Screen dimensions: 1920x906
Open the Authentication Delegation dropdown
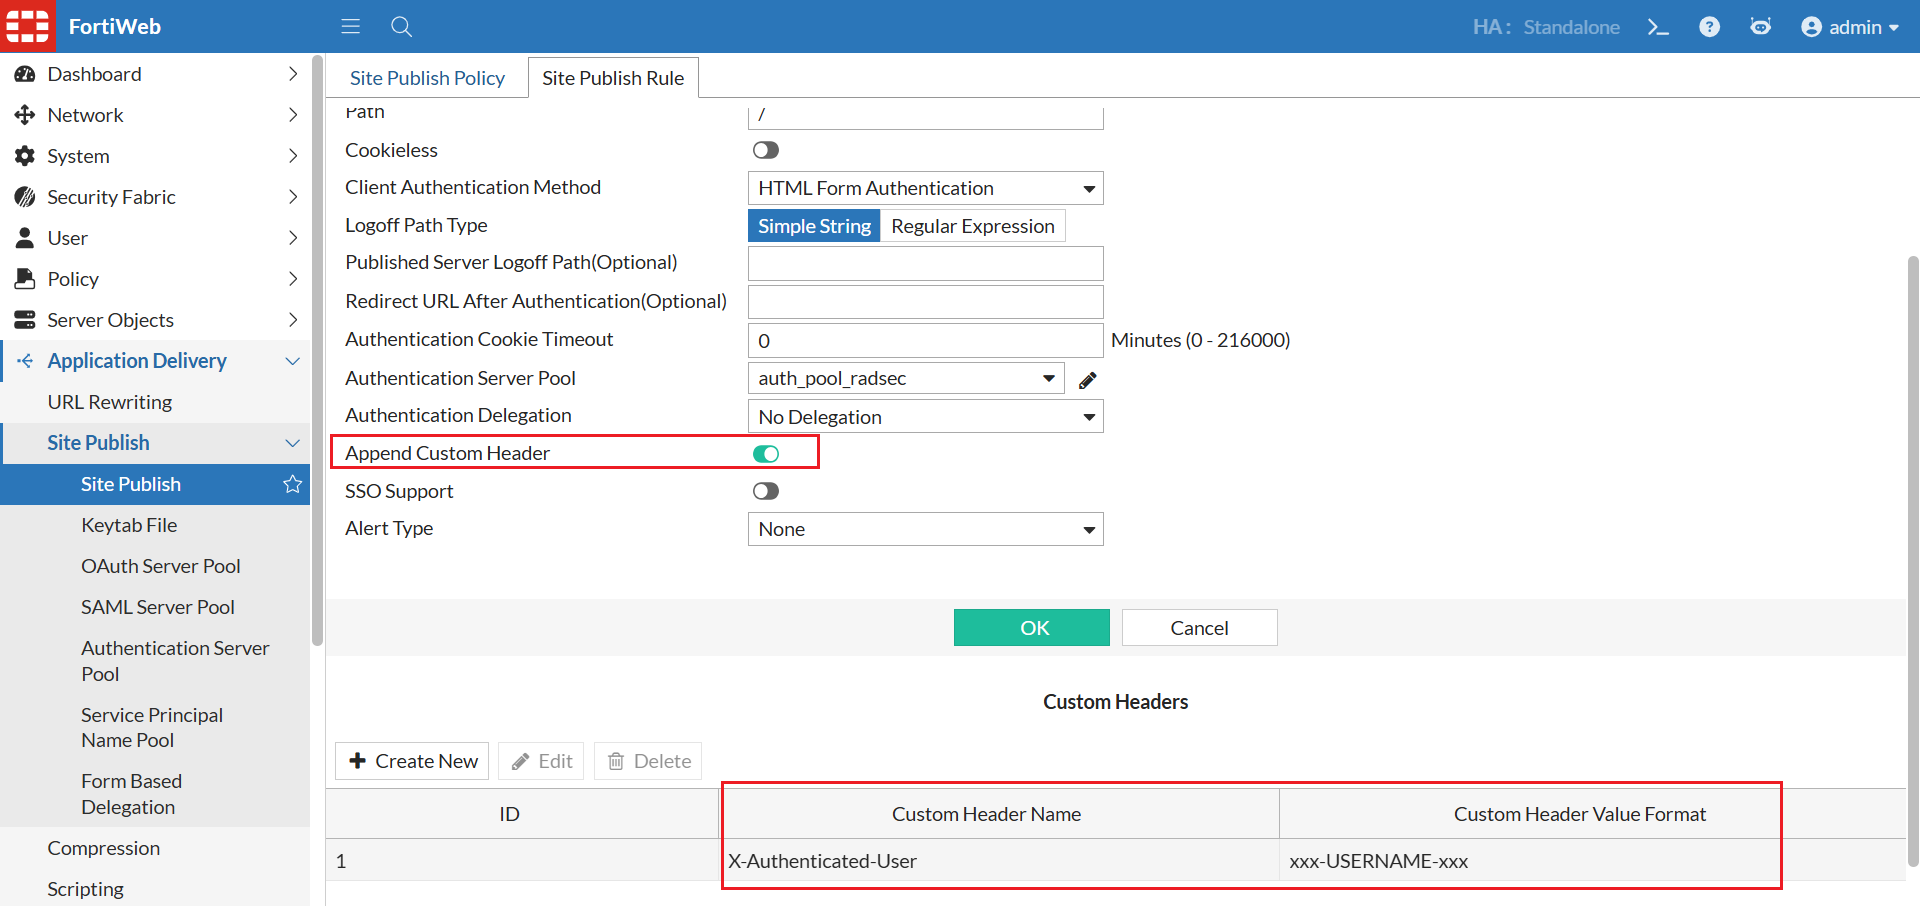coord(926,416)
